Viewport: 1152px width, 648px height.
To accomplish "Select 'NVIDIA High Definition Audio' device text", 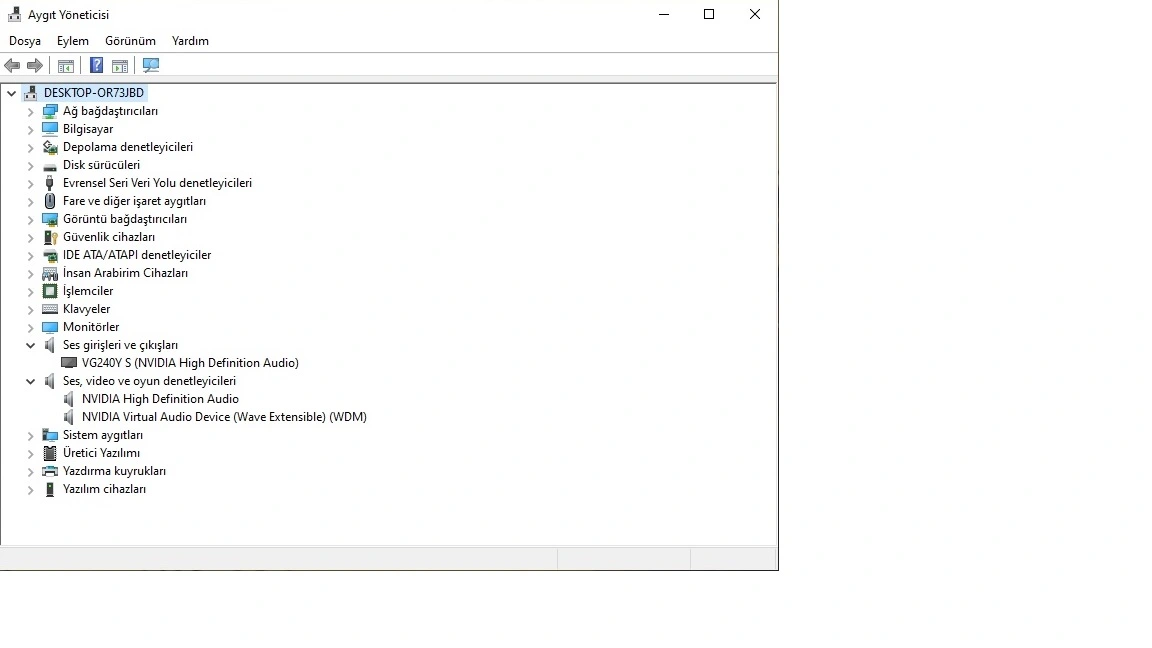I will click(160, 399).
